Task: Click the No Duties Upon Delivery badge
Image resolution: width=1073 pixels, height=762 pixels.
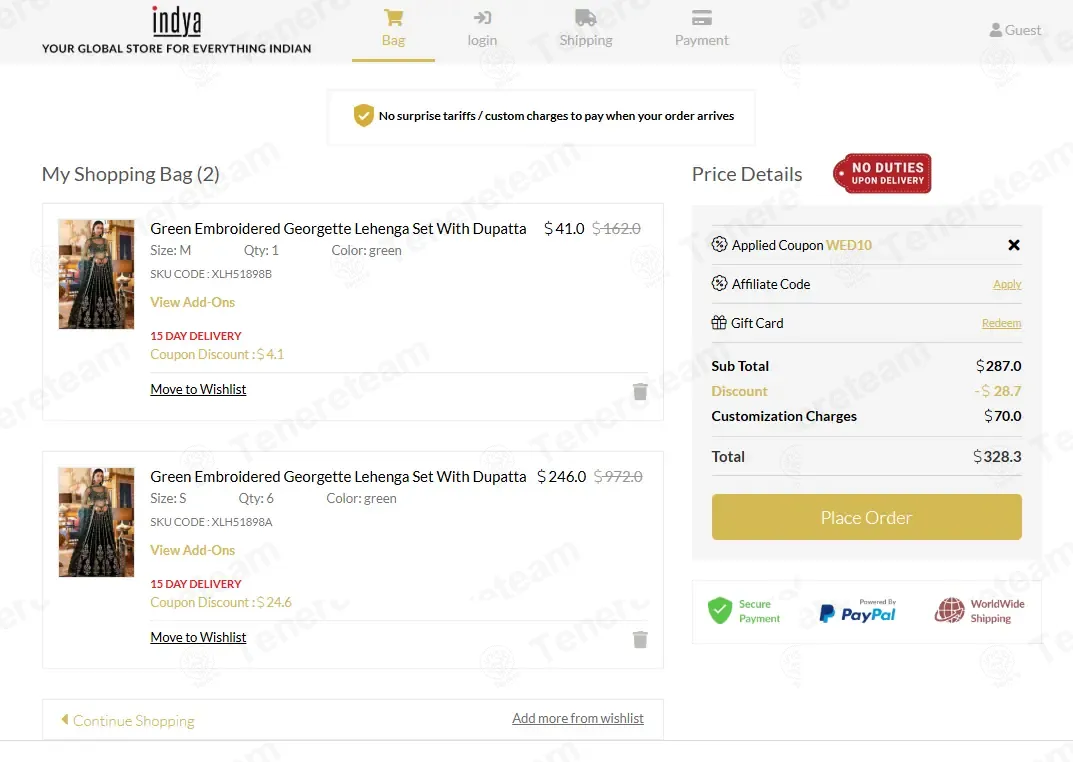Action: pos(882,174)
